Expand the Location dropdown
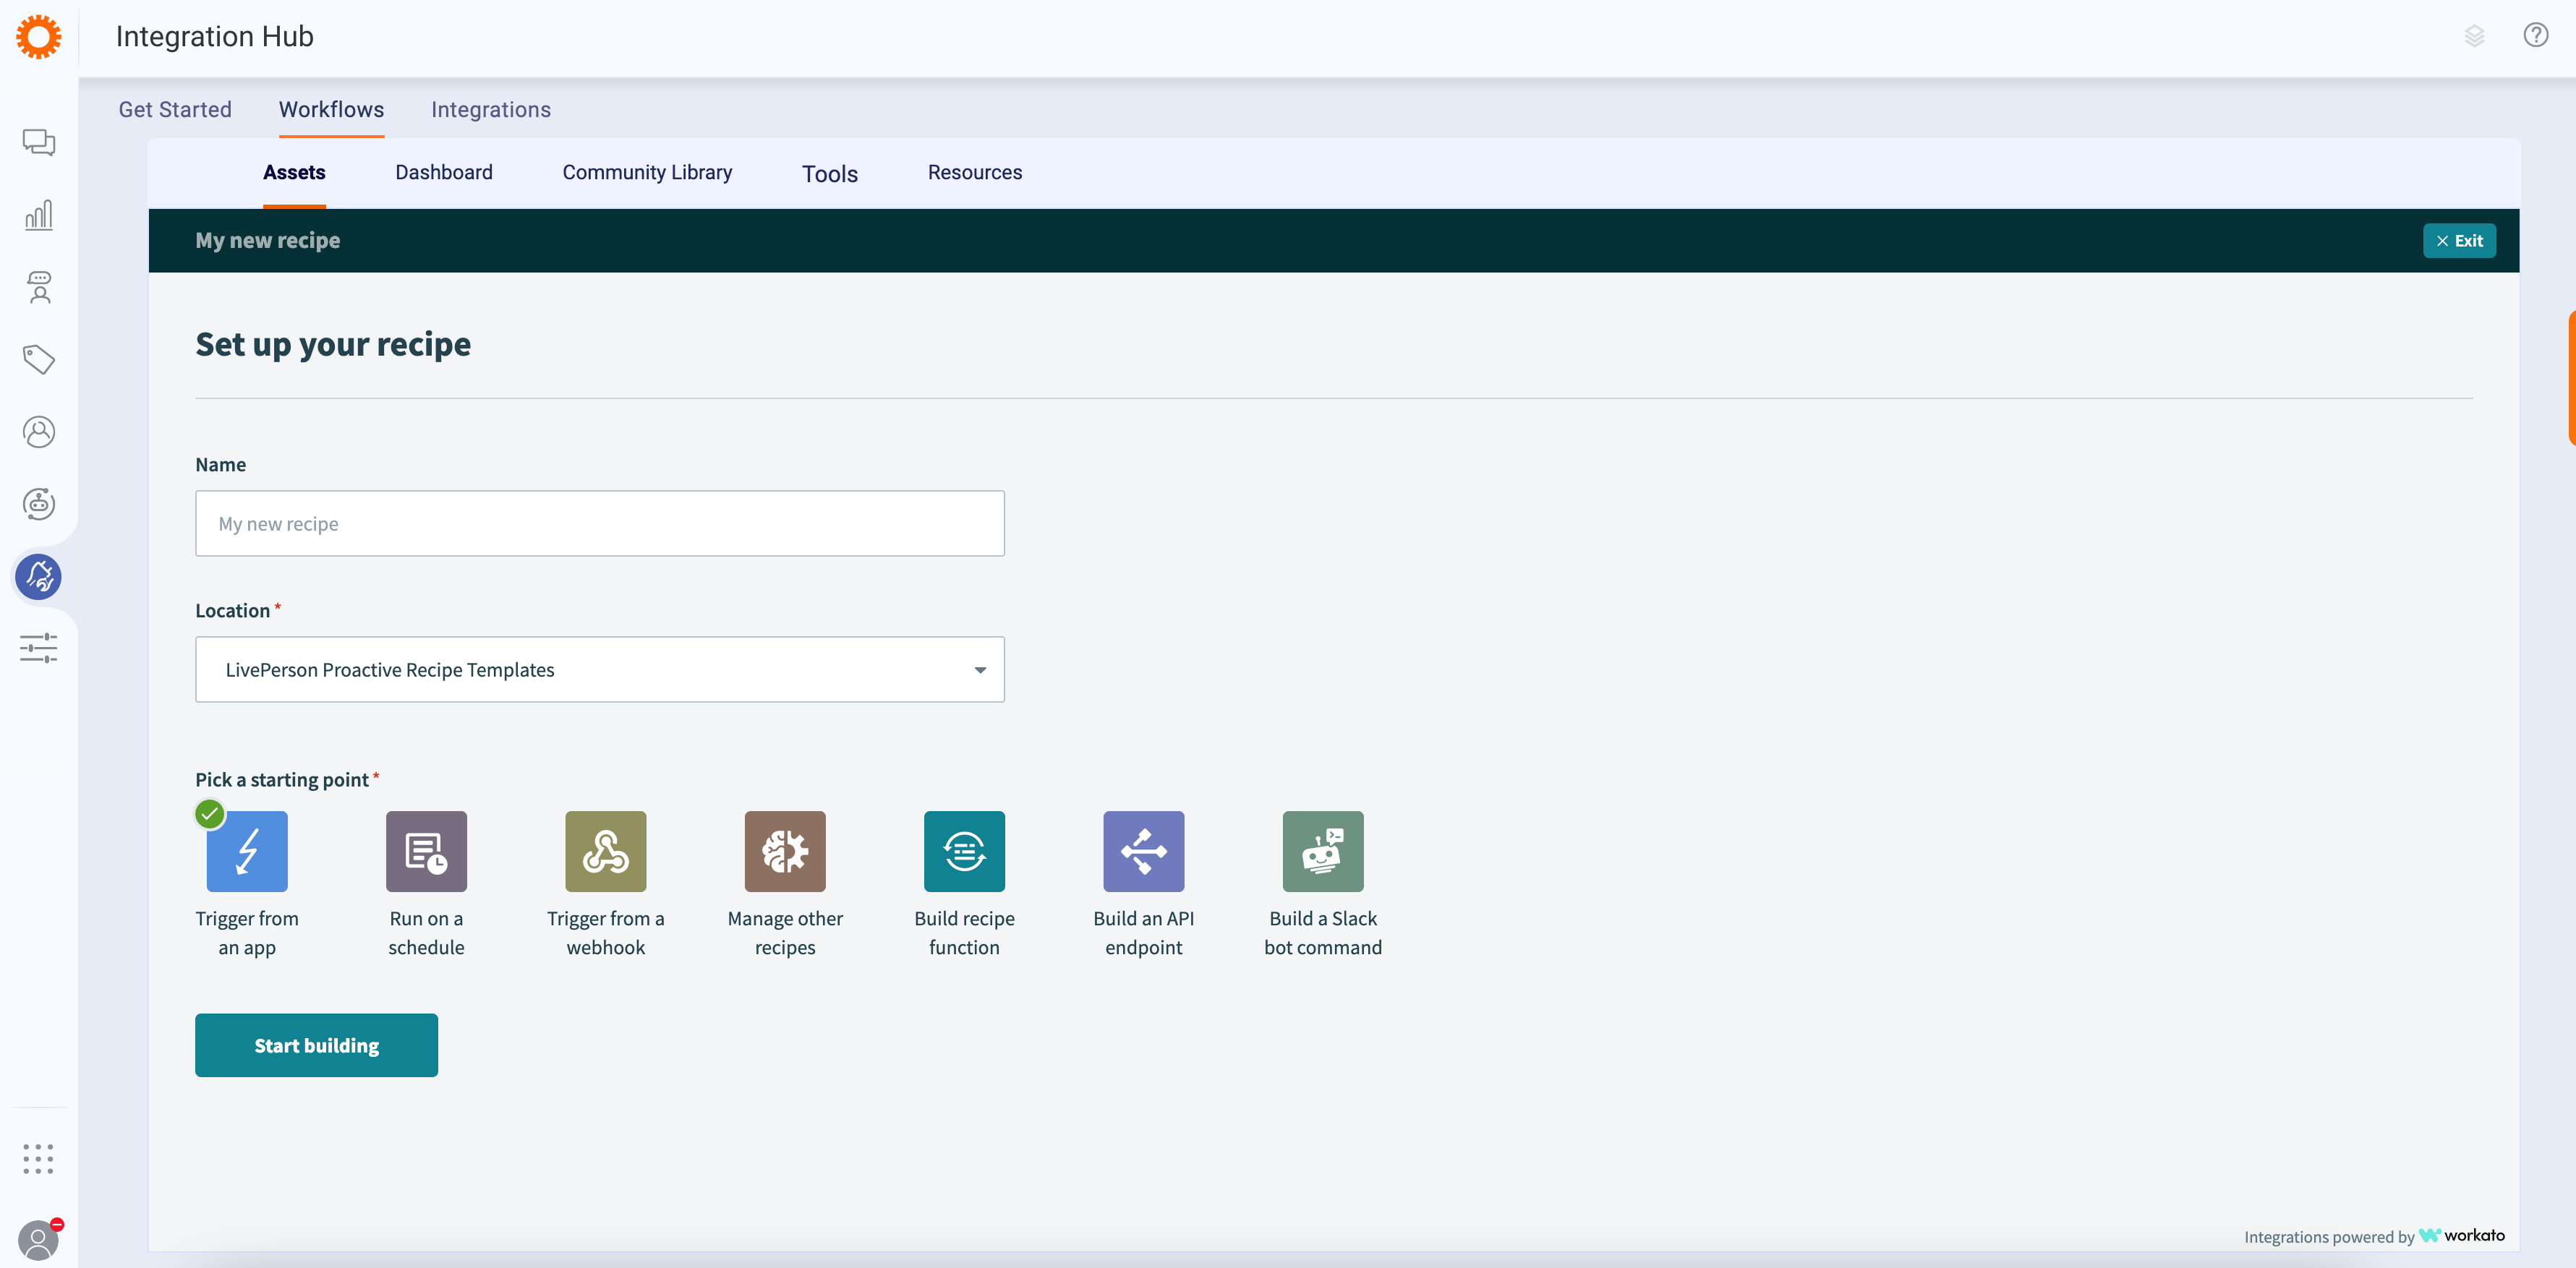Screen dimensions: 2576x1268 600,670
